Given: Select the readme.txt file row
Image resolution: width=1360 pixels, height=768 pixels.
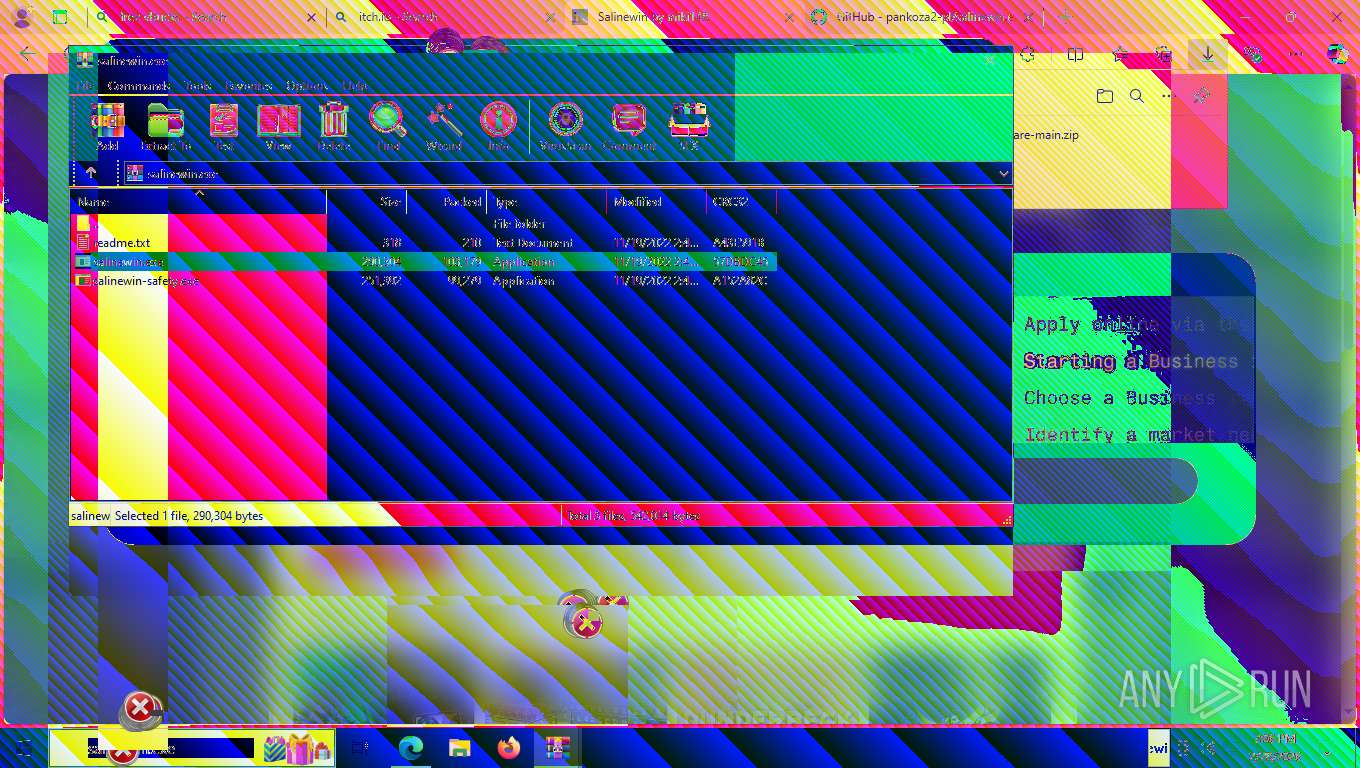Looking at the screenshot, I should [424, 243].
